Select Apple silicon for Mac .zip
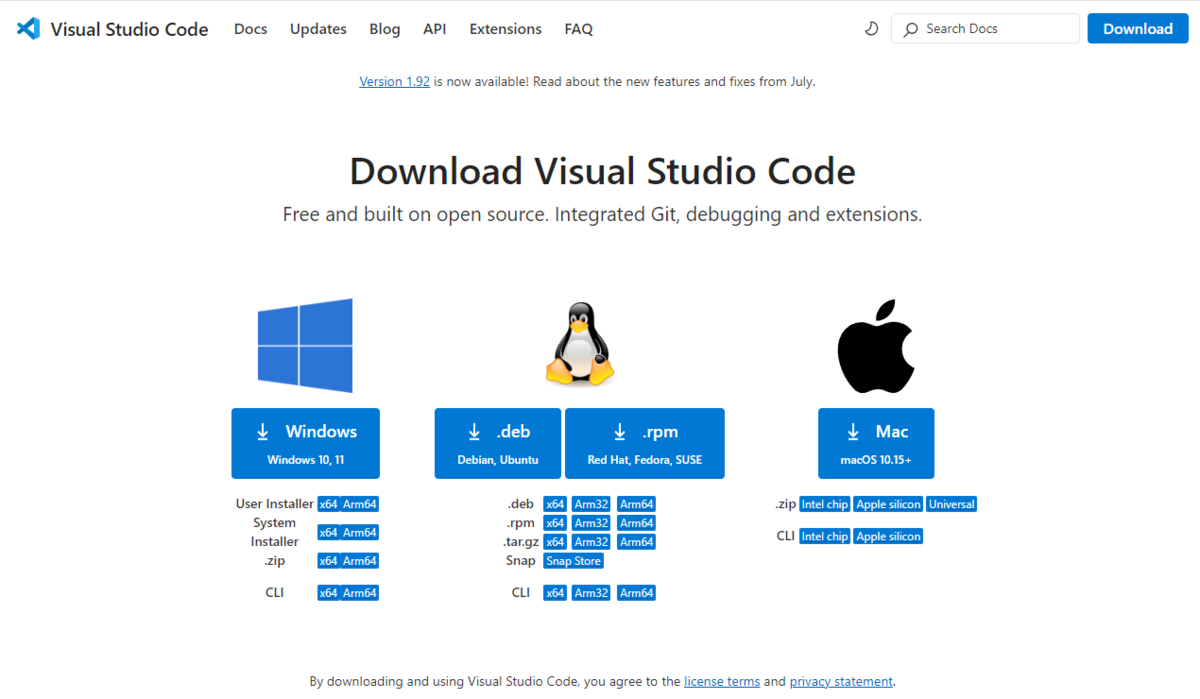1200x699 pixels. 889,505
